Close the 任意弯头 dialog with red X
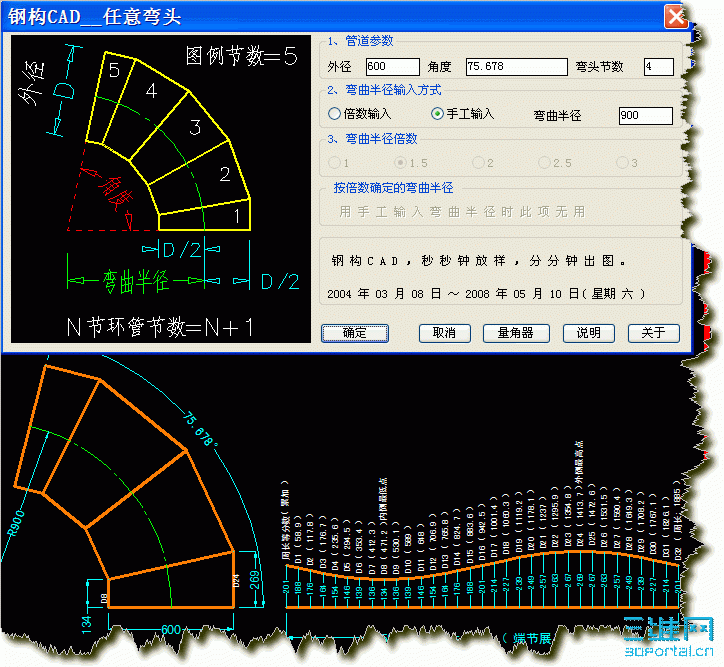Screen dimensions: 724x667 676,17
